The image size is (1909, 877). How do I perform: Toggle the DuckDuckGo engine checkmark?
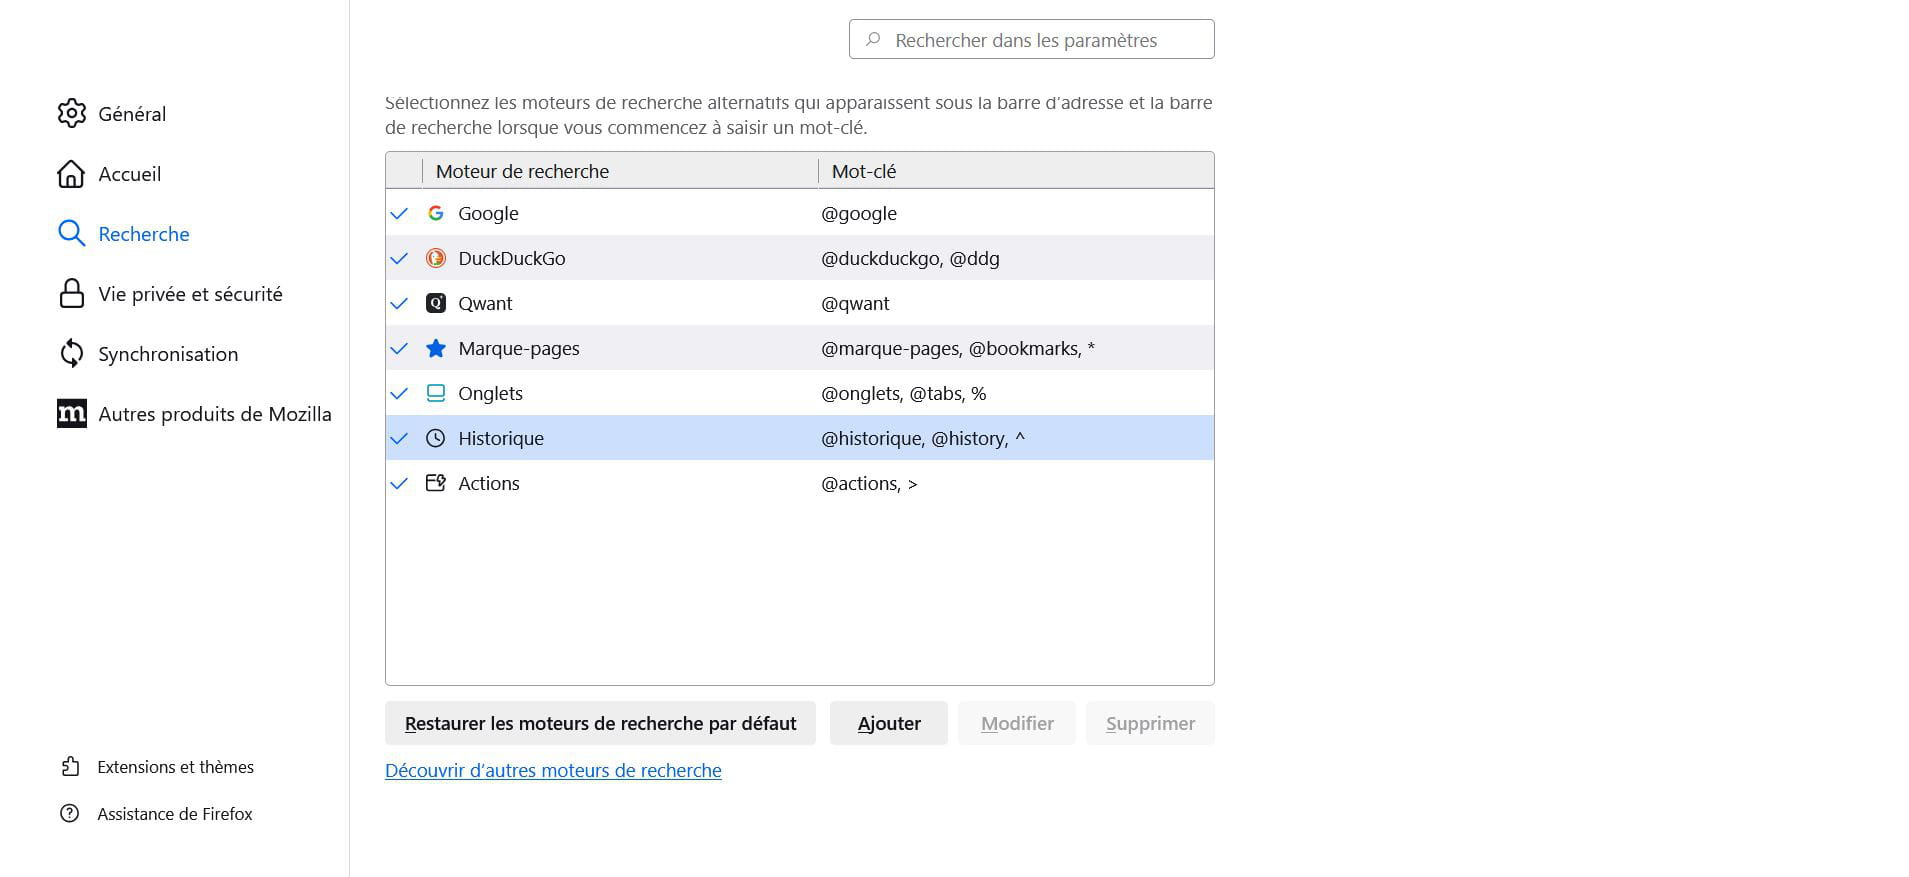coord(399,258)
